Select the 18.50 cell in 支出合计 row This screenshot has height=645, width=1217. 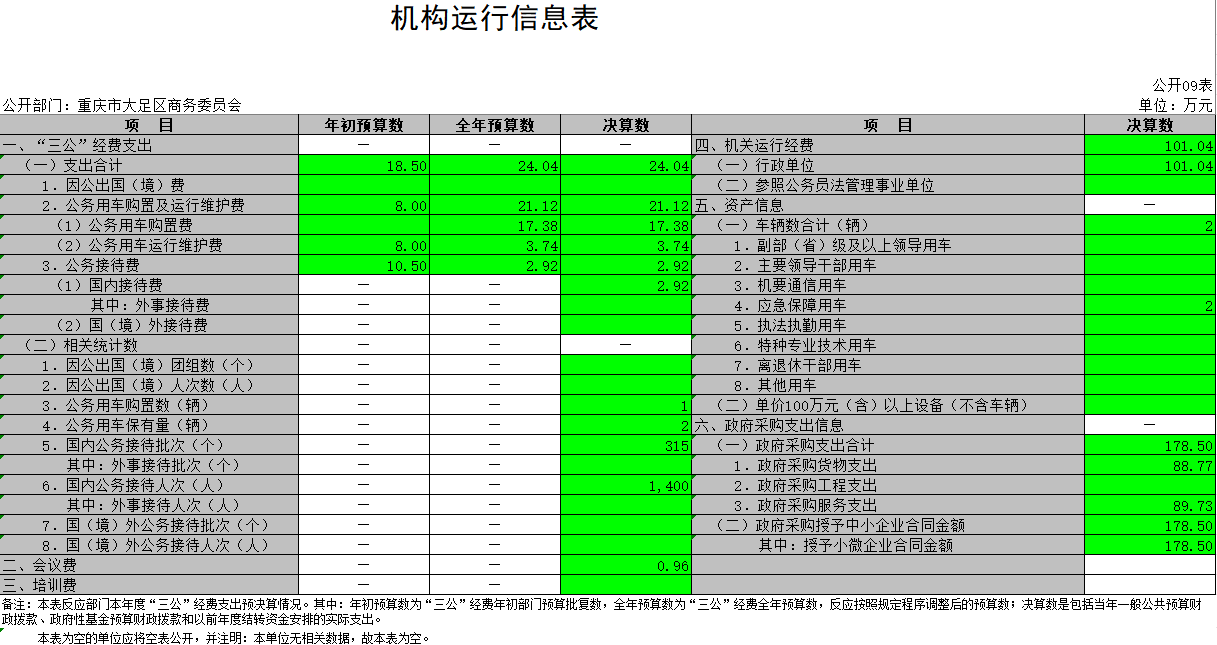tap(364, 165)
